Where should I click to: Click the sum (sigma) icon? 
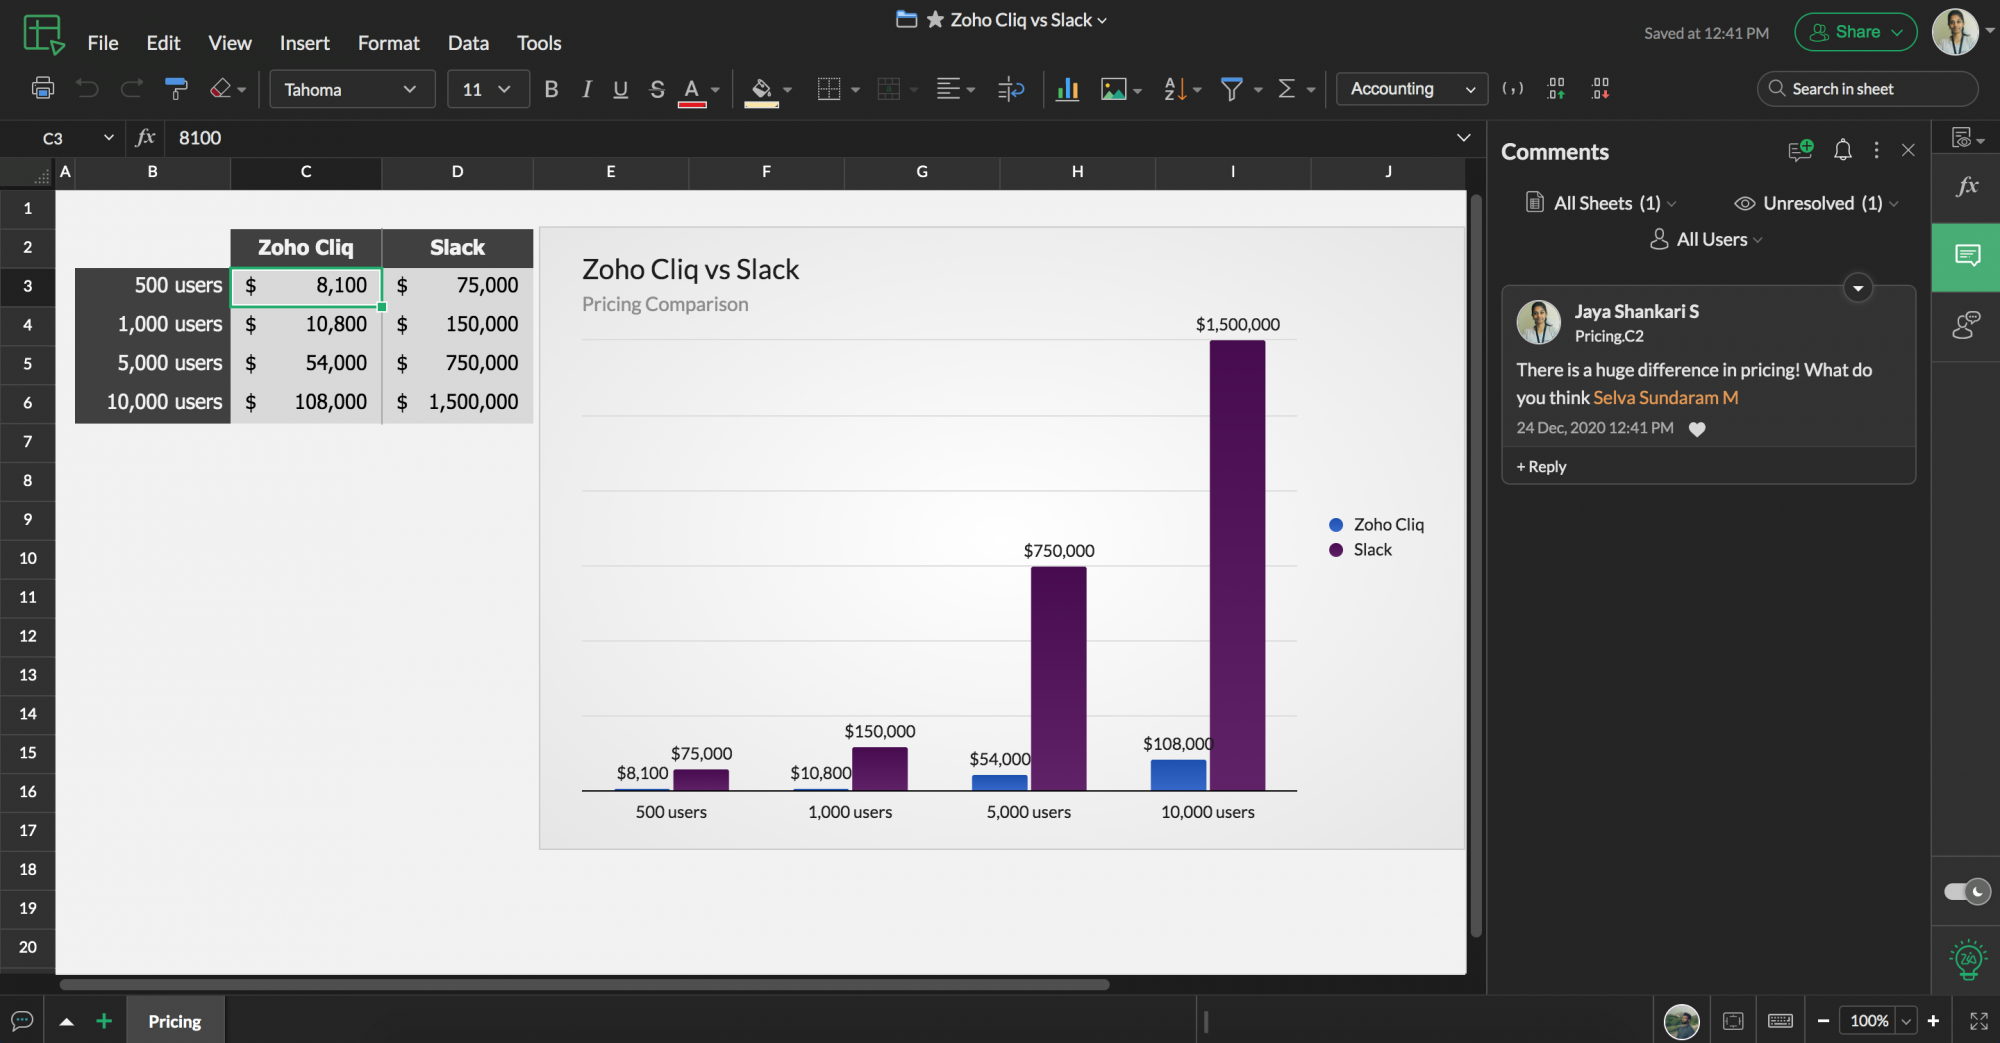pos(1288,89)
